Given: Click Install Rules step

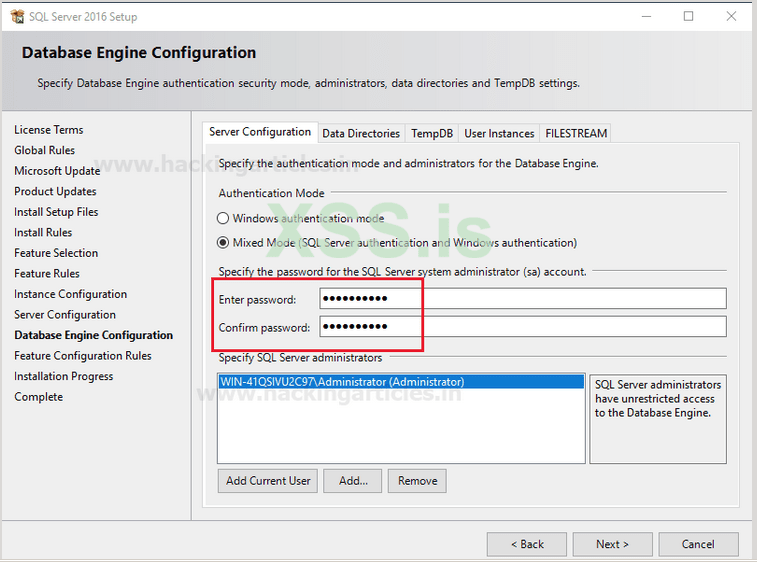Looking at the screenshot, I should (43, 232).
